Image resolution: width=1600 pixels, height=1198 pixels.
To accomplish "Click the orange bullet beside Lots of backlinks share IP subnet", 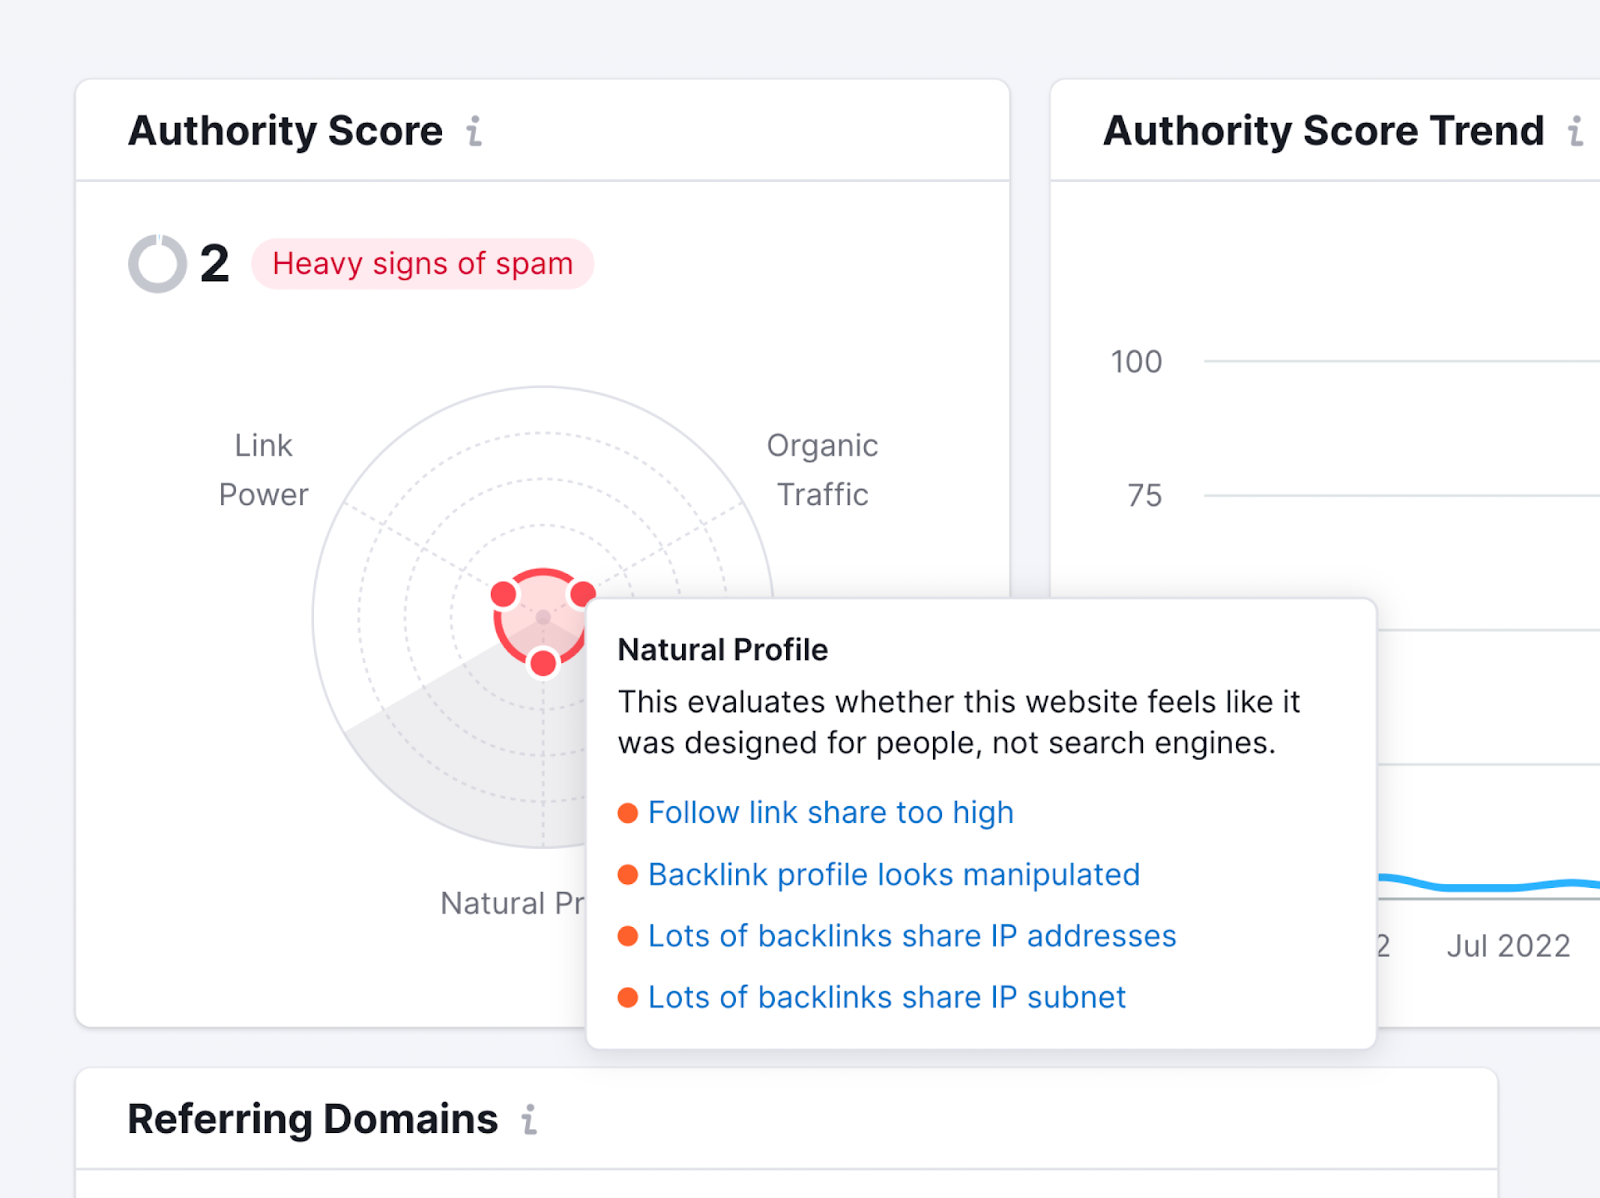I will point(627,997).
